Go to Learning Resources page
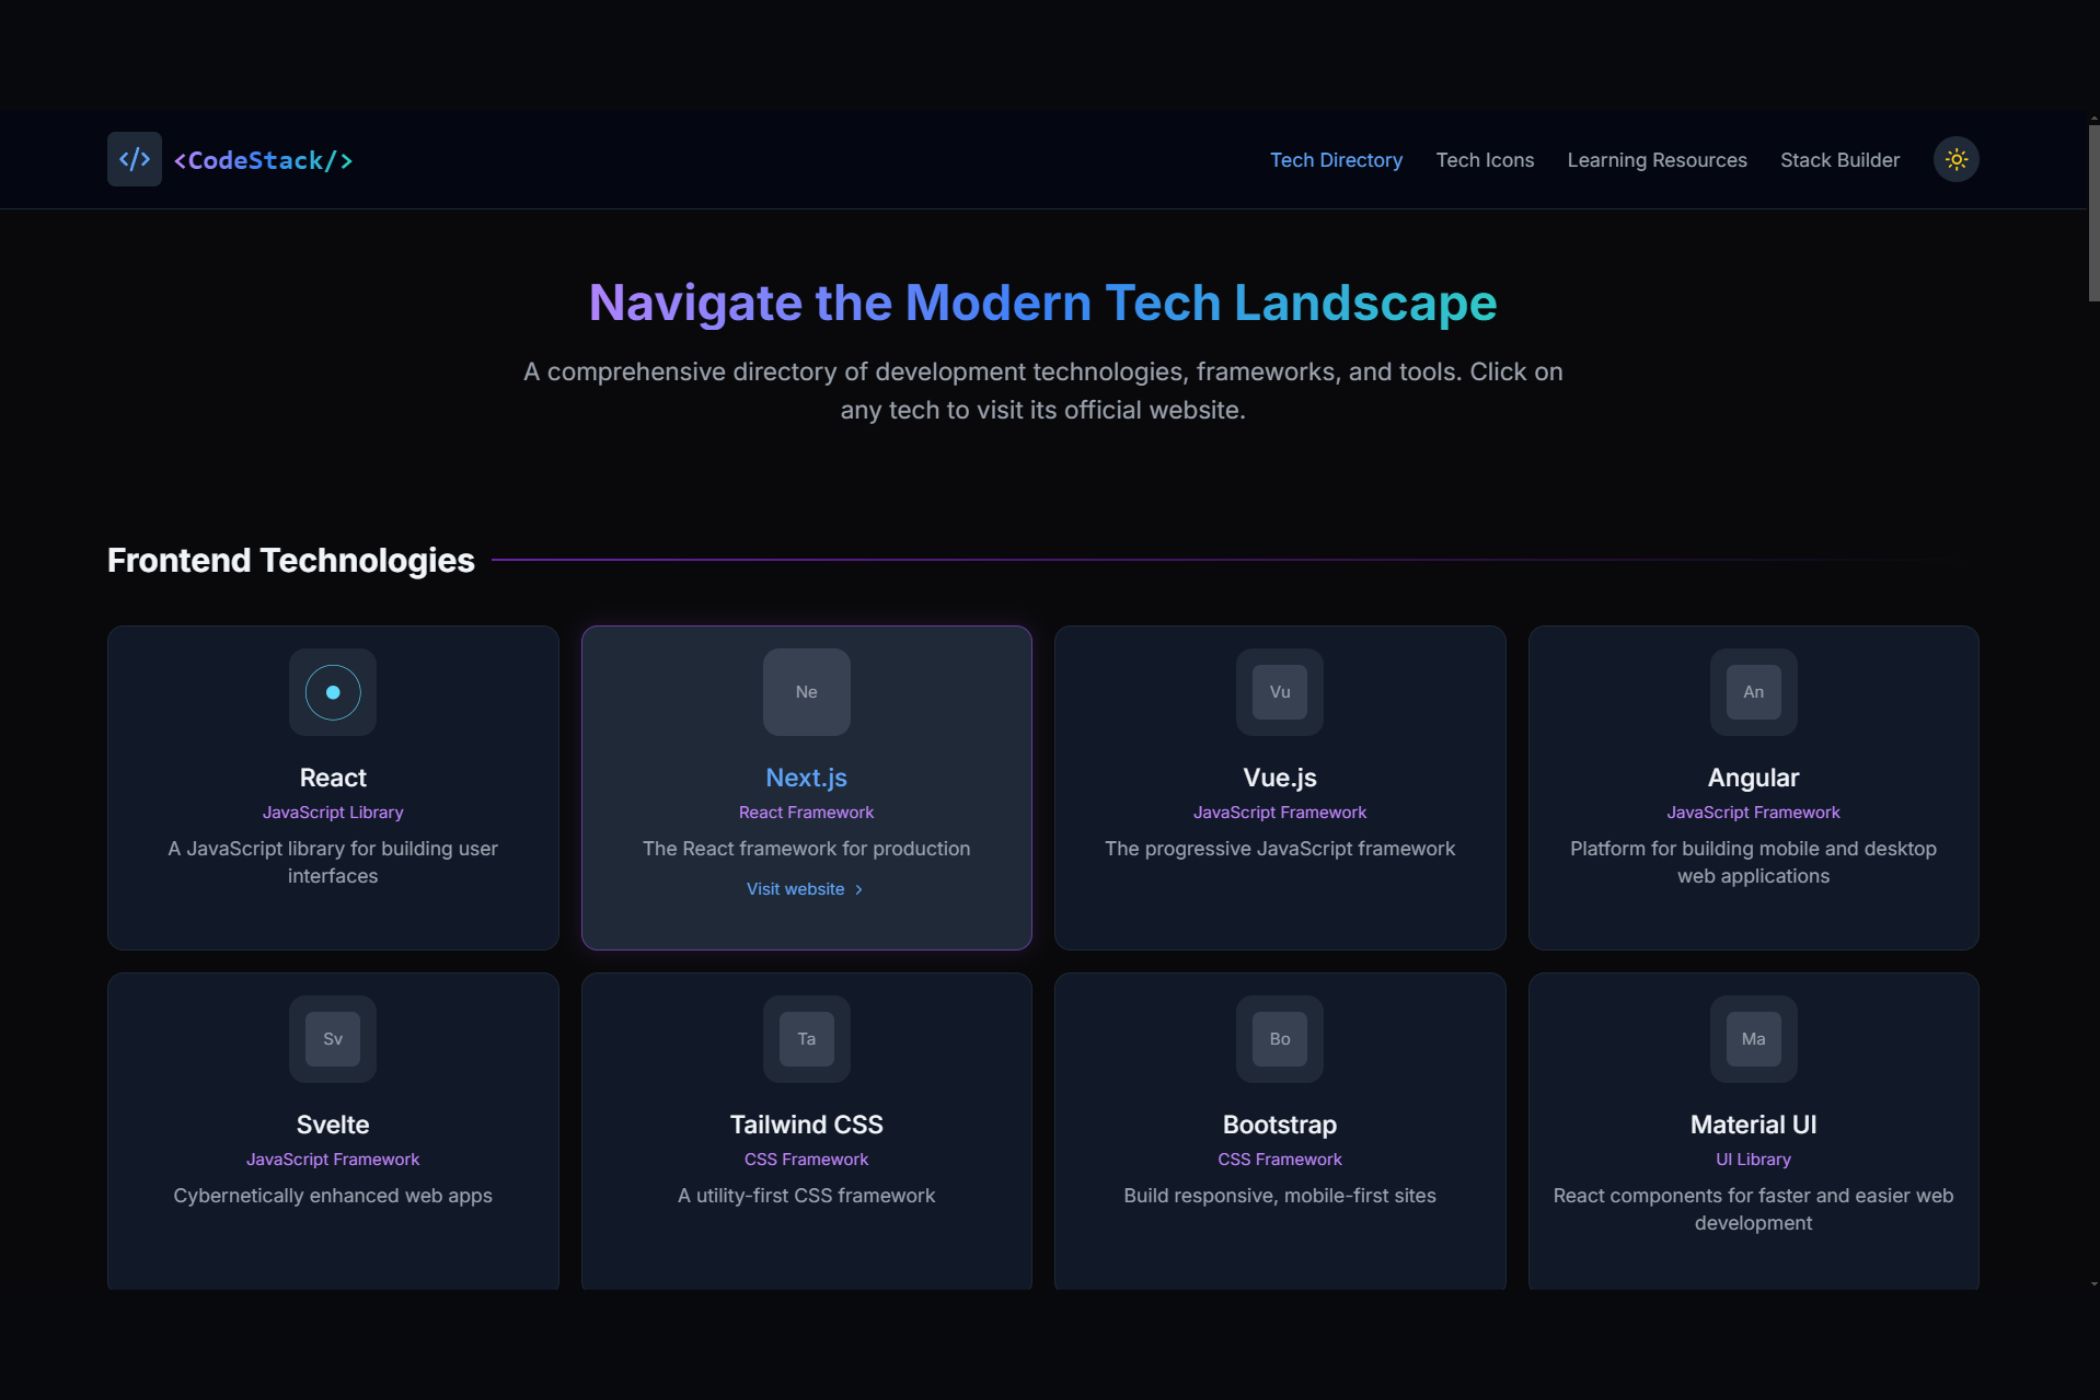The width and height of the screenshot is (2100, 1400). [1656, 160]
